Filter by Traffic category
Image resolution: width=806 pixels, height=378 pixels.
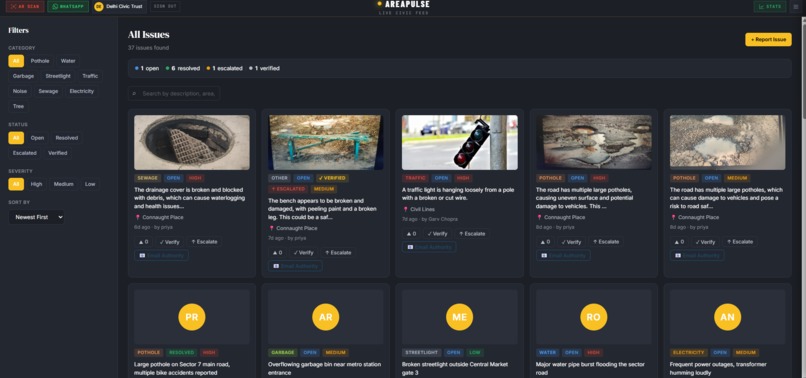(90, 76)
